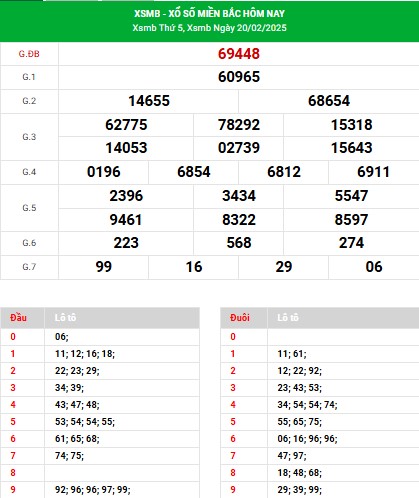Viewport: 419px width, 498px height.
Task: Click the G.2 number 14655
Action: [149, 101]
